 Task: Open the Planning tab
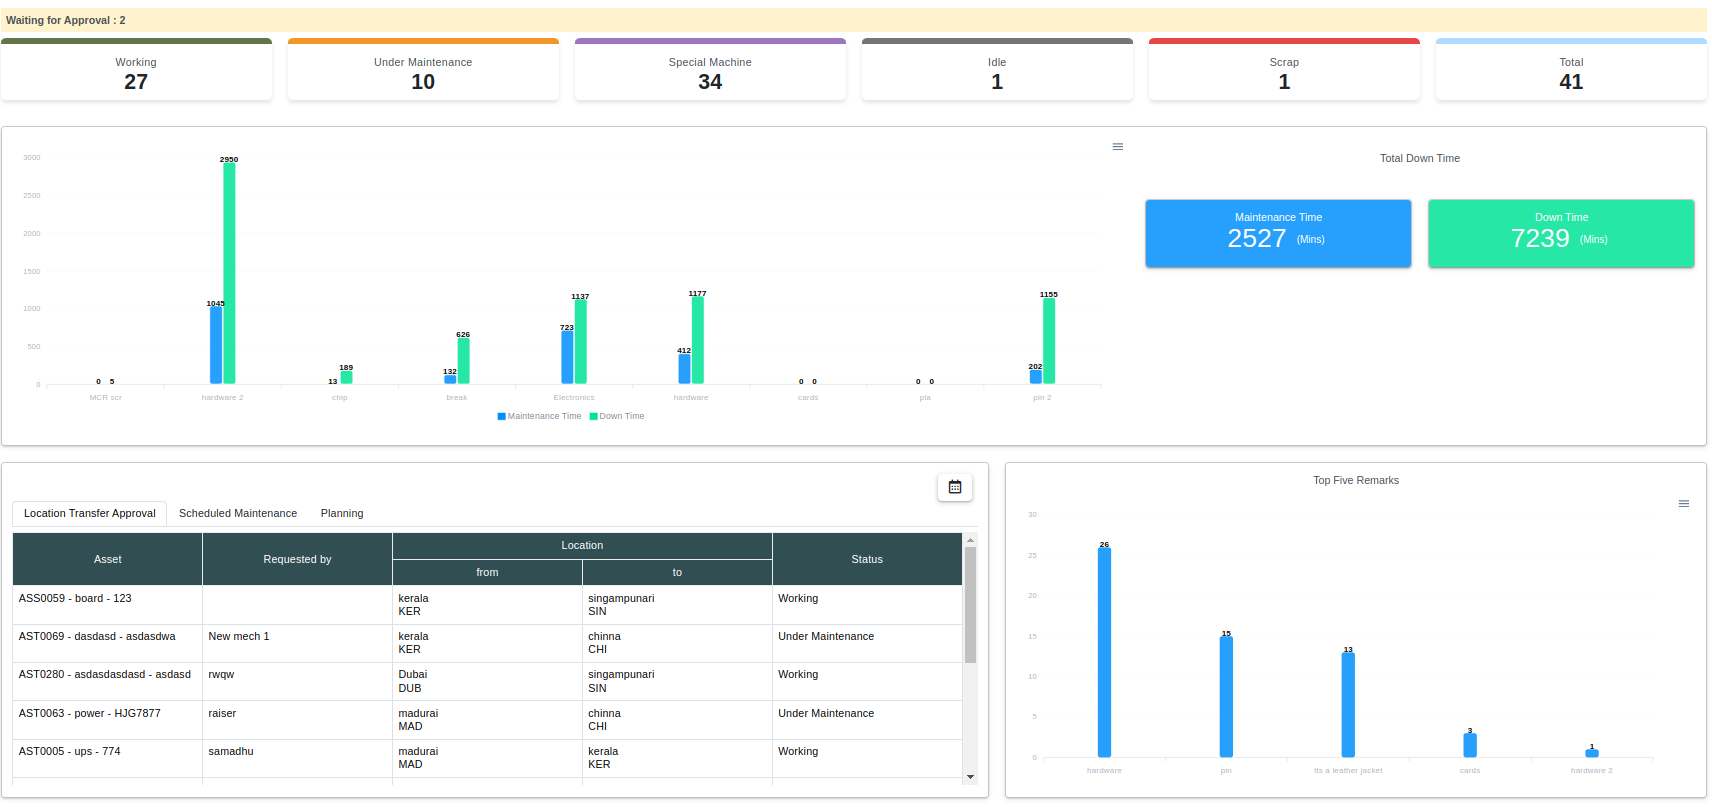pos(342,513)
